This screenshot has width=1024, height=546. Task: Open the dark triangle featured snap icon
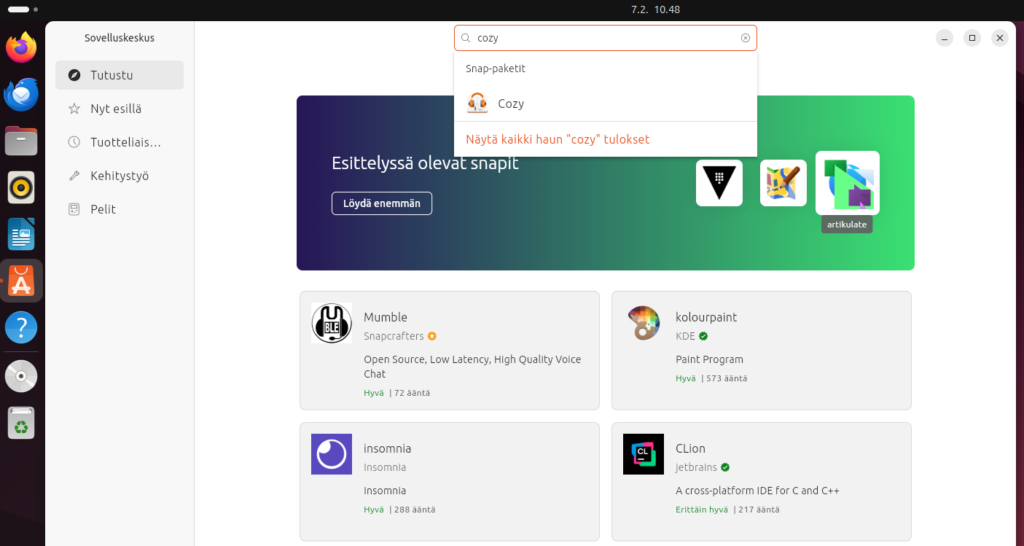point(719,183)
